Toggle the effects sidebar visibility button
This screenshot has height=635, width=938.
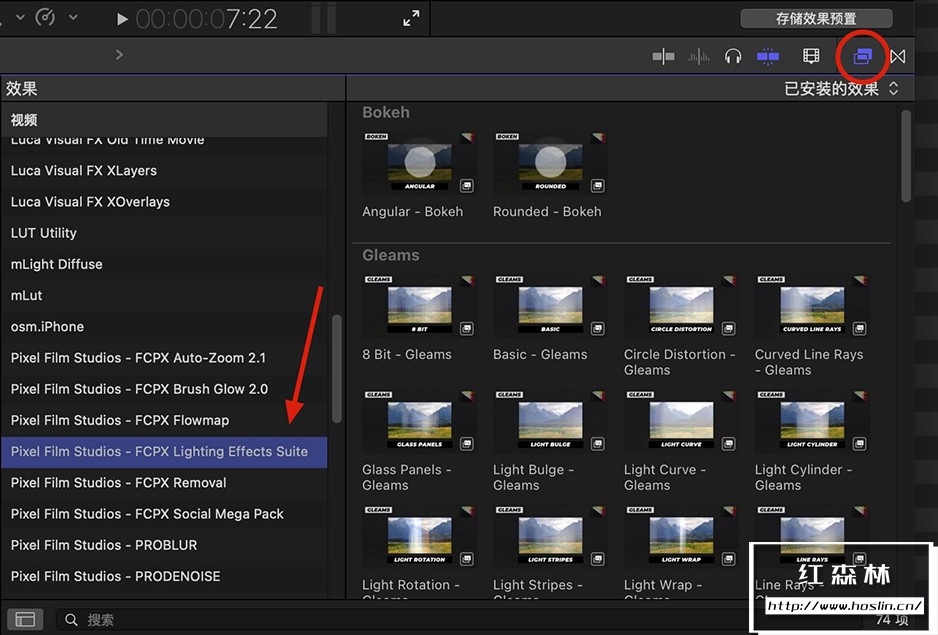[x=25, y=619]
